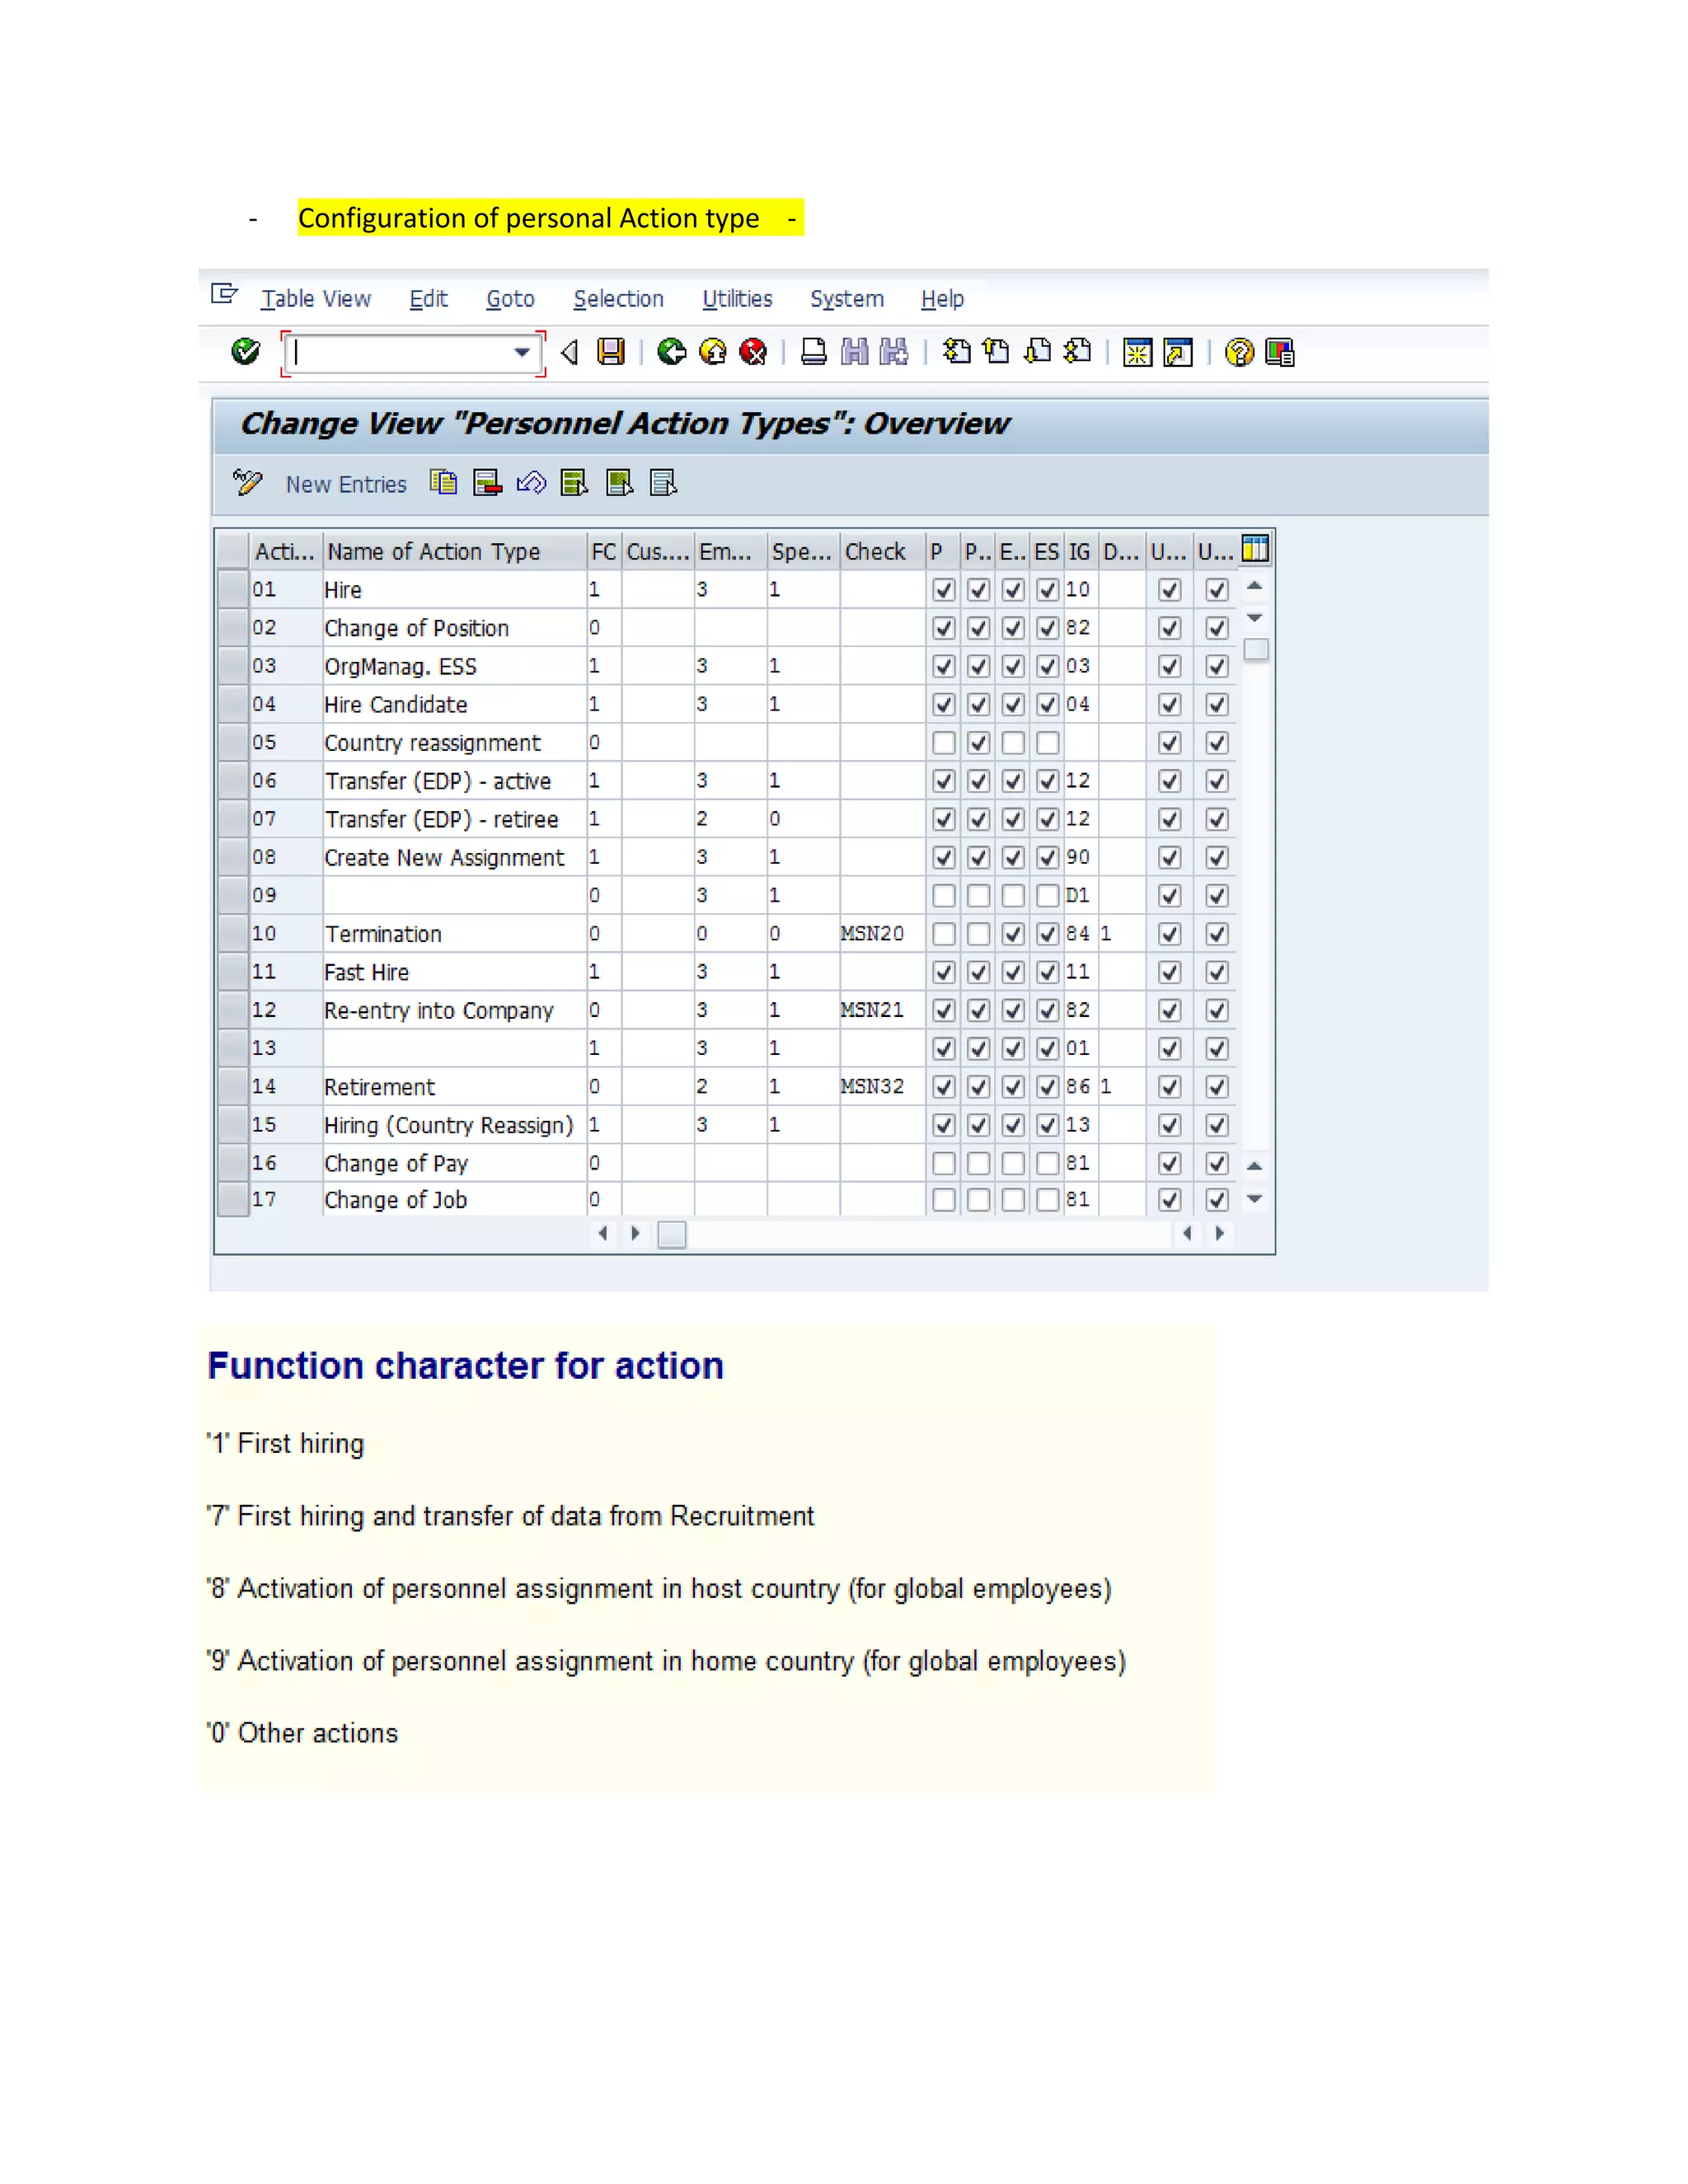Click the Print icon in toolbar
The height and width of the screenshot is (2184, 1688).
[814, 352]
